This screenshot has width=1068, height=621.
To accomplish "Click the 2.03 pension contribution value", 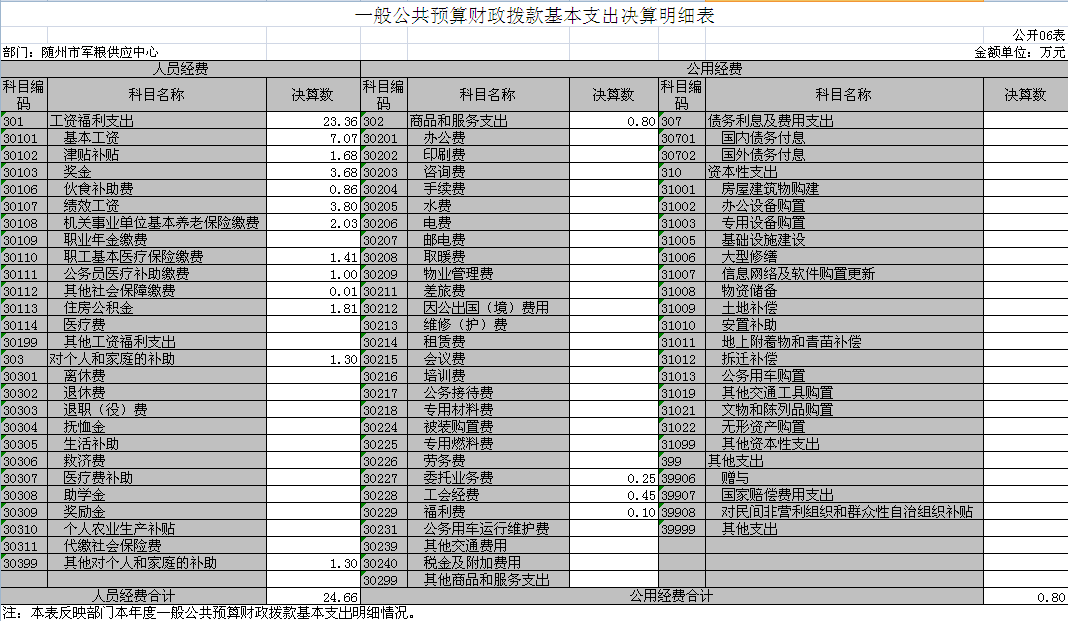I will pos(313,223).
